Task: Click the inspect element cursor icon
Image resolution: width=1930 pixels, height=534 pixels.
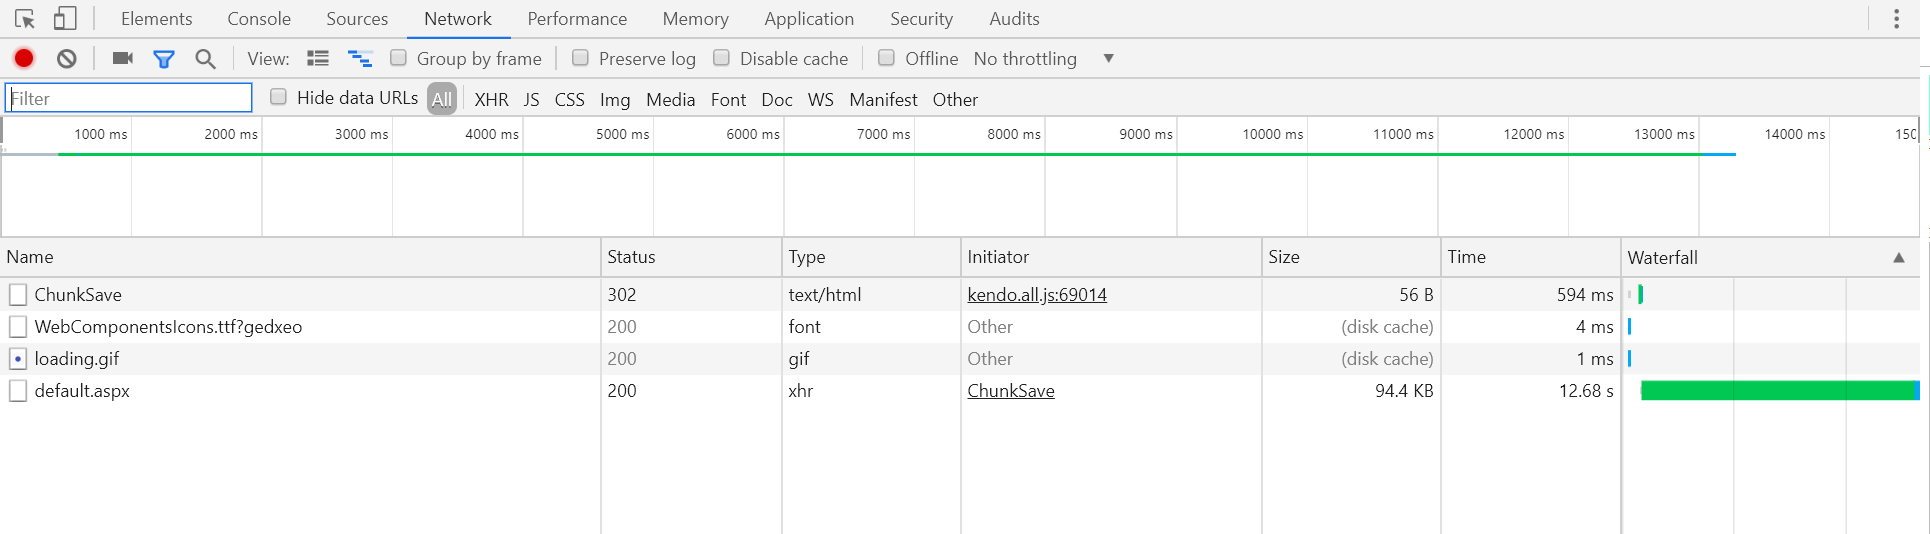Action: pyautogui.click(x=25, y=19)
